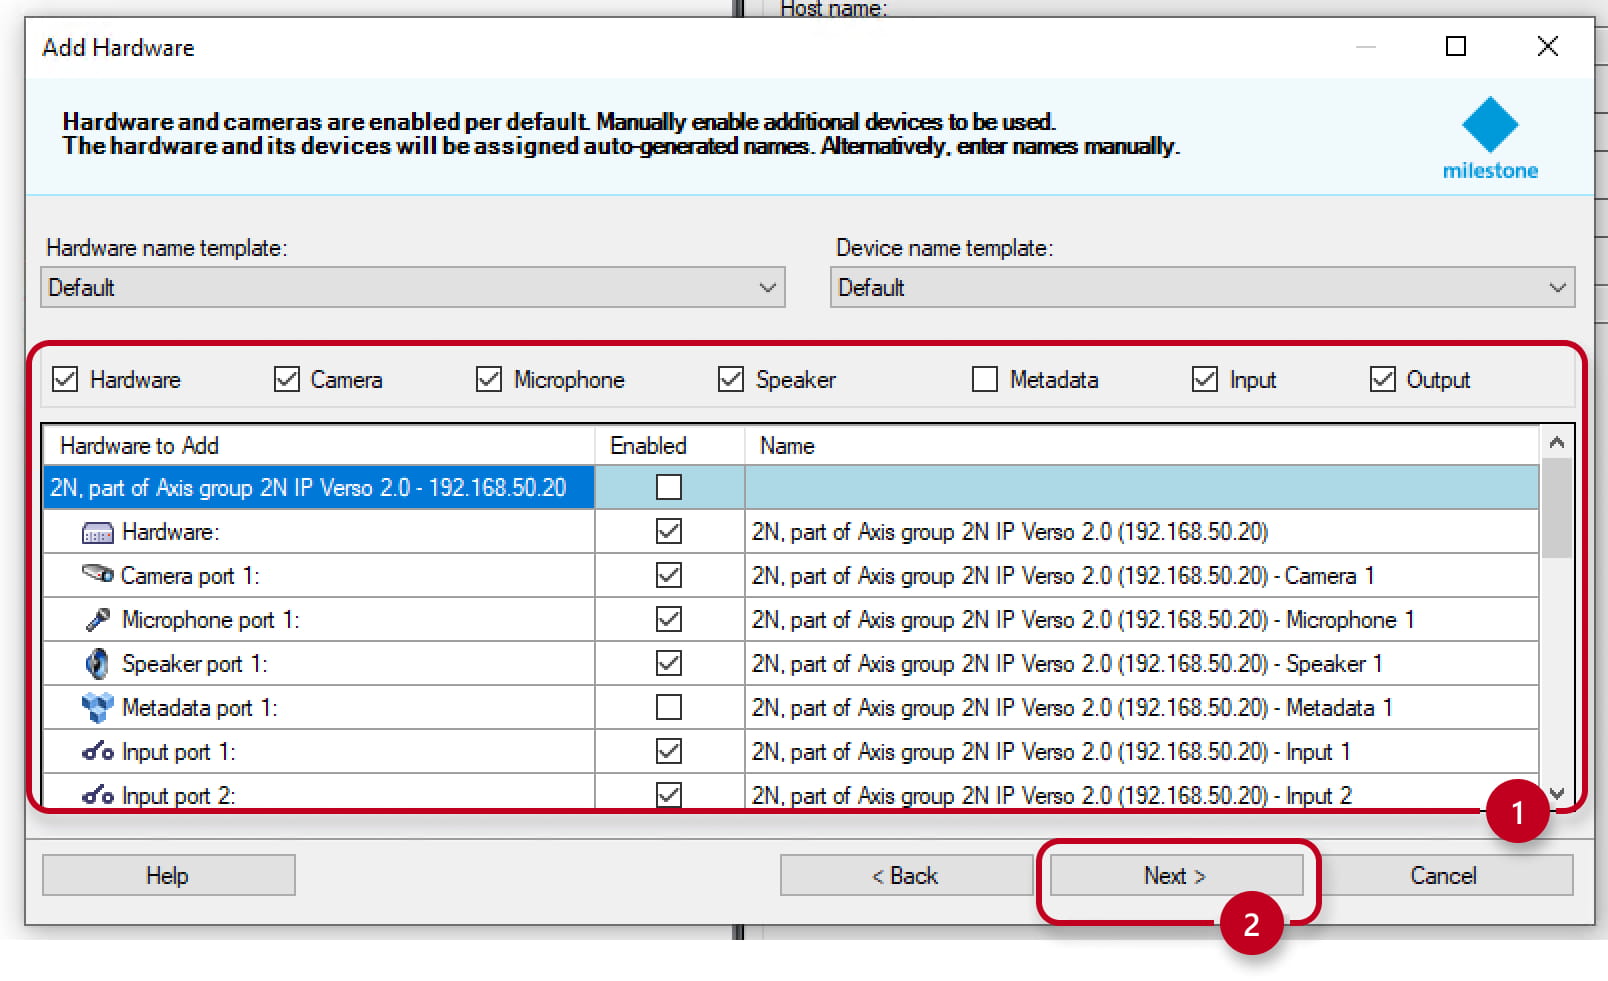The image size is (1608, 981).
Task: Toggle Enabled checkbox for Hardware row
Action: coord(669,531)
